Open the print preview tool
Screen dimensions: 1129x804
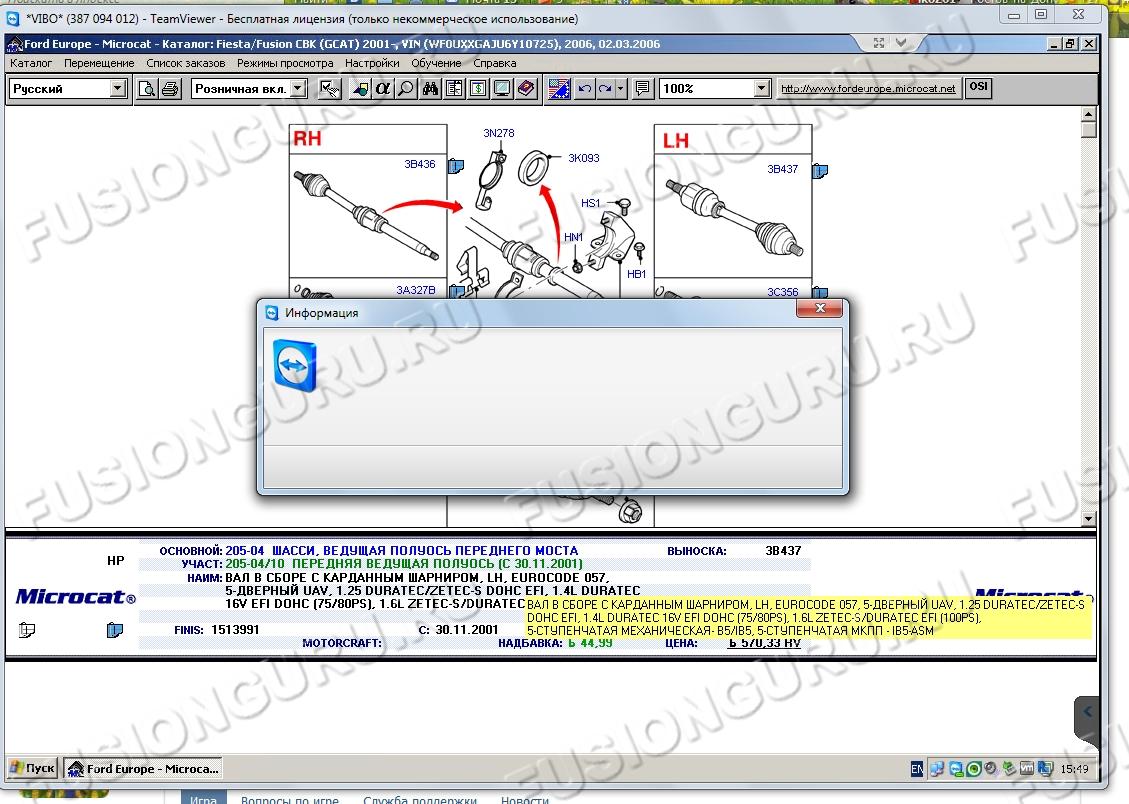pyautogui.click(x=147, y=89)
